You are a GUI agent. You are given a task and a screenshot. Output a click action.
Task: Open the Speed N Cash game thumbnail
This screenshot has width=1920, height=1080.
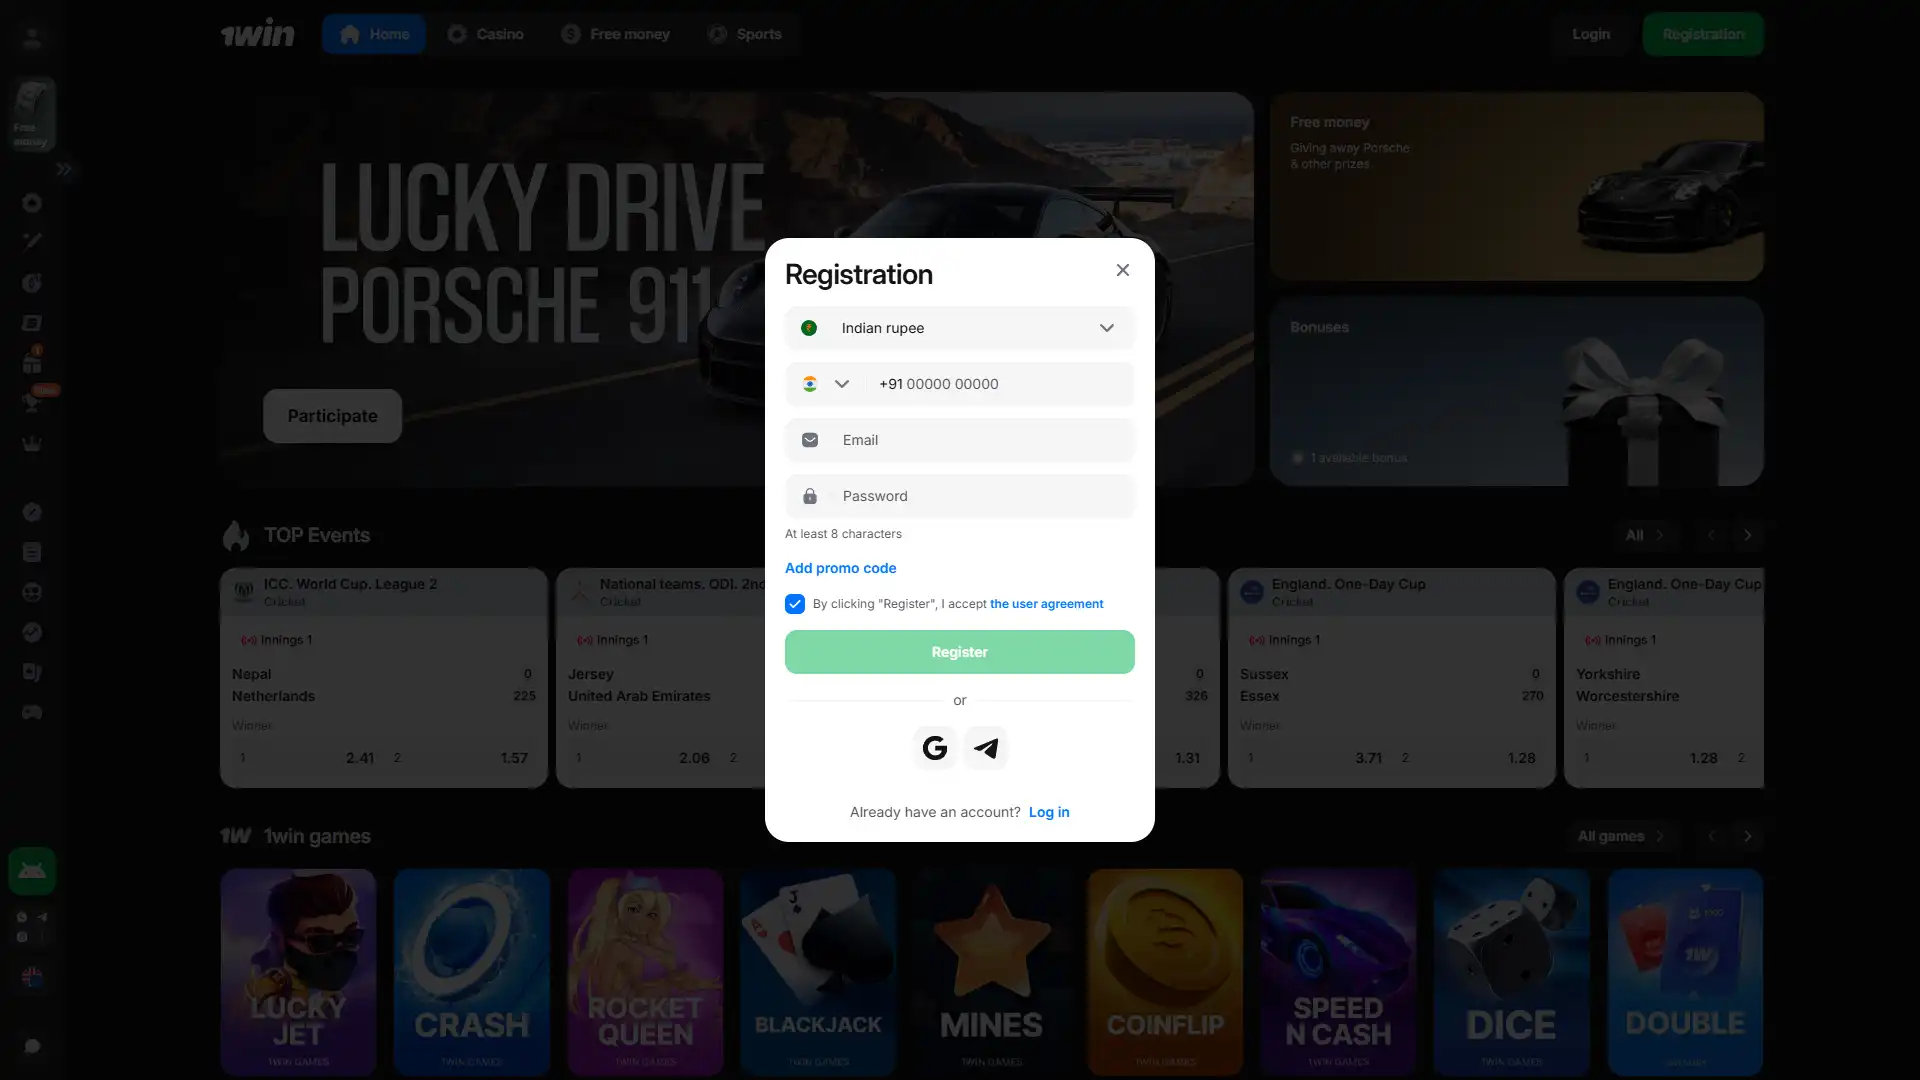tap(1338, 972)
